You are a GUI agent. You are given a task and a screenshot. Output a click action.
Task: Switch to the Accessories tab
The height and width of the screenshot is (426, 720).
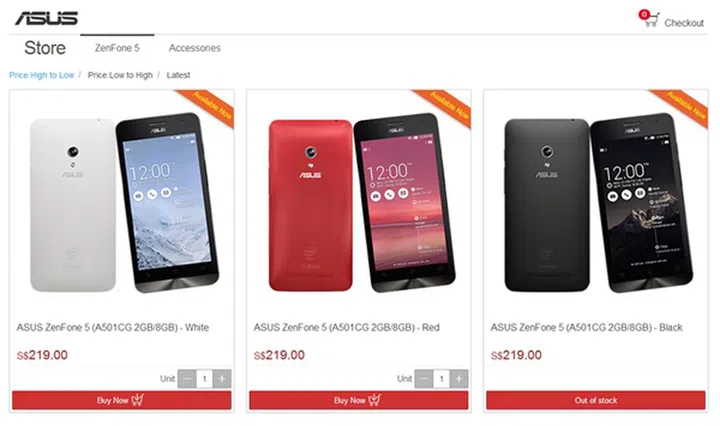coord(195,48)
